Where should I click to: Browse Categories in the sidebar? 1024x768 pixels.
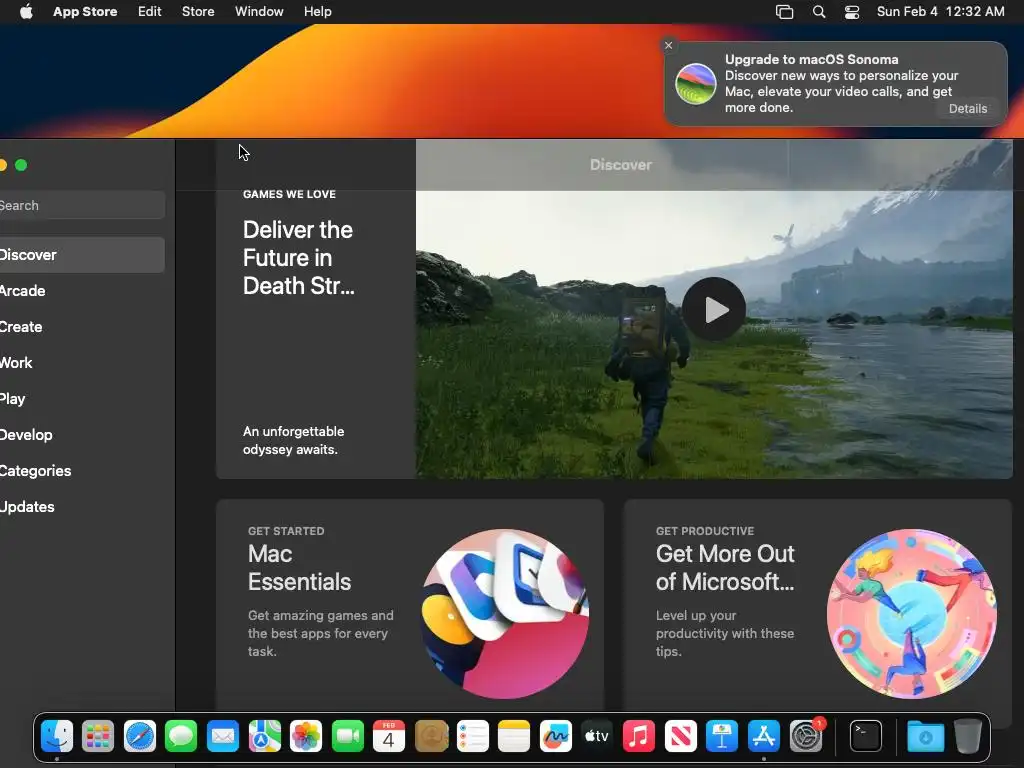[x=80, y=470]
